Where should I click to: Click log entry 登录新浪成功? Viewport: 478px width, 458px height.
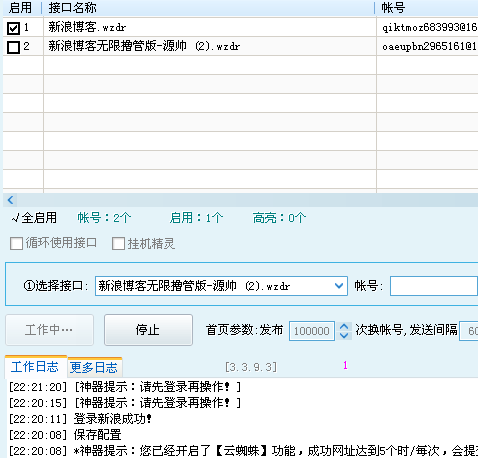click(80, 419)
